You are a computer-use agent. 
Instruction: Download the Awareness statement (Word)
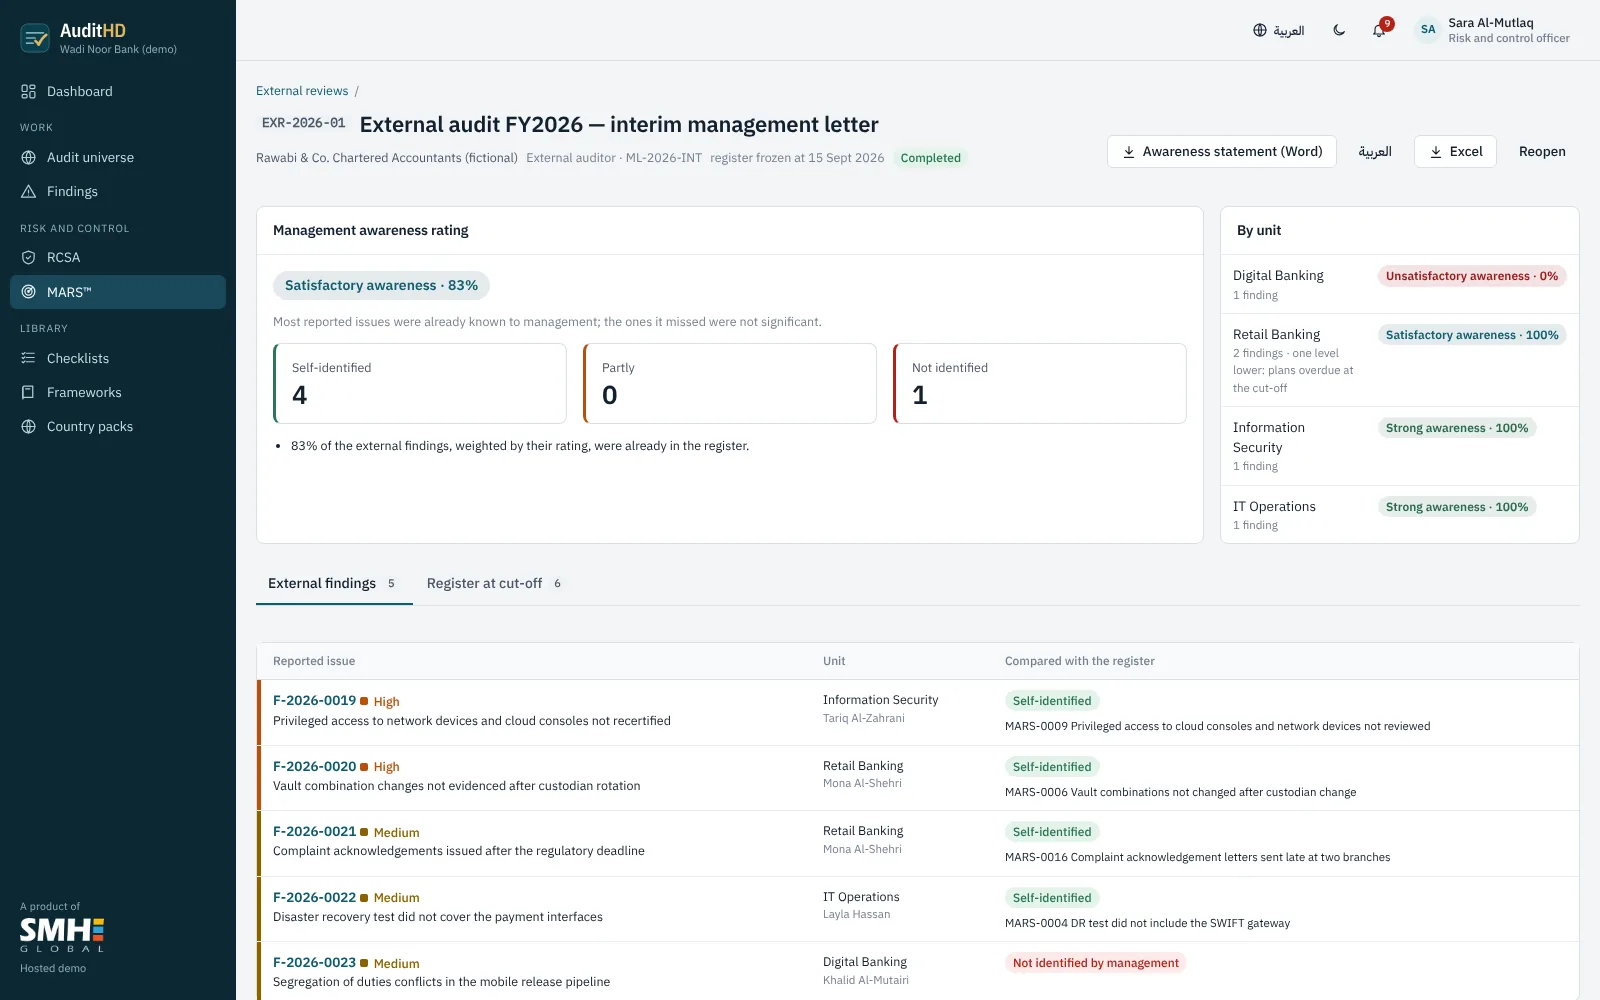1221,152
